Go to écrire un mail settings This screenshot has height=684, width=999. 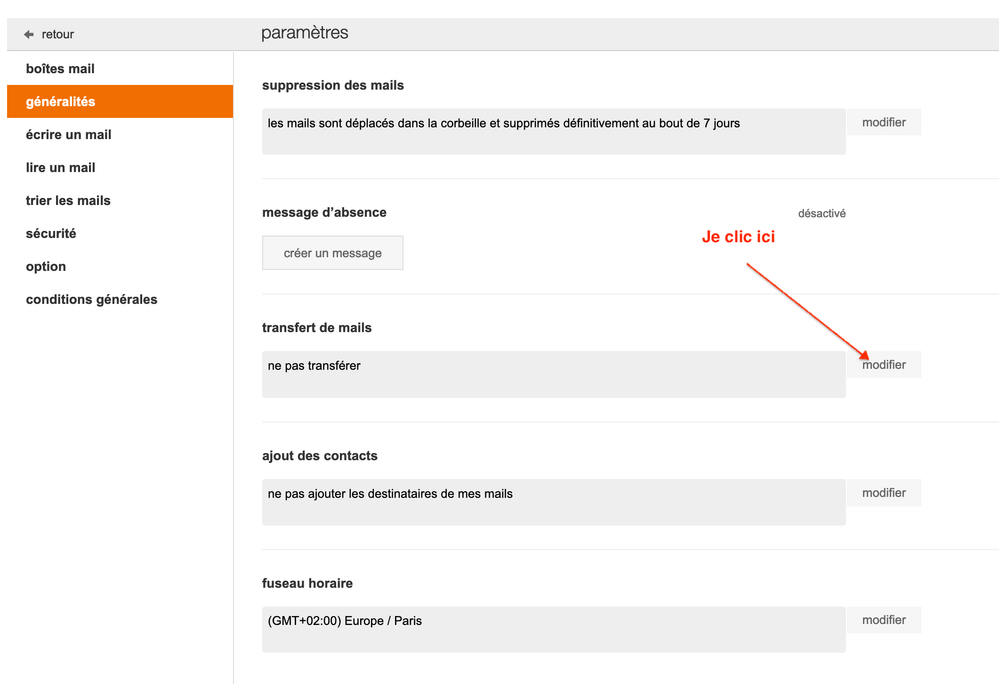click(x=69, y=135)
